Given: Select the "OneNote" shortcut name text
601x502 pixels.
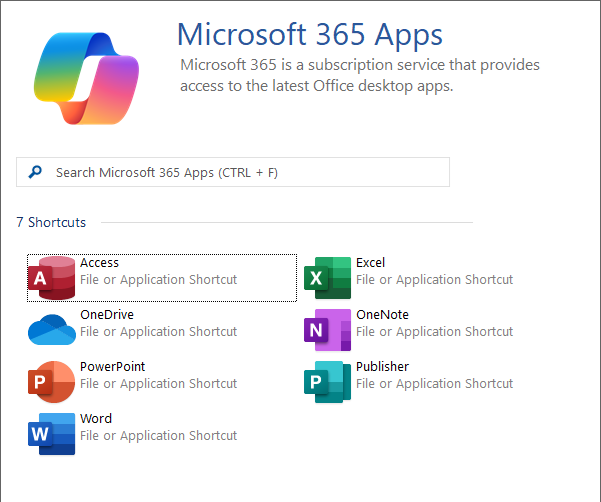Looking at the screenshot, I should coord(382,315).
